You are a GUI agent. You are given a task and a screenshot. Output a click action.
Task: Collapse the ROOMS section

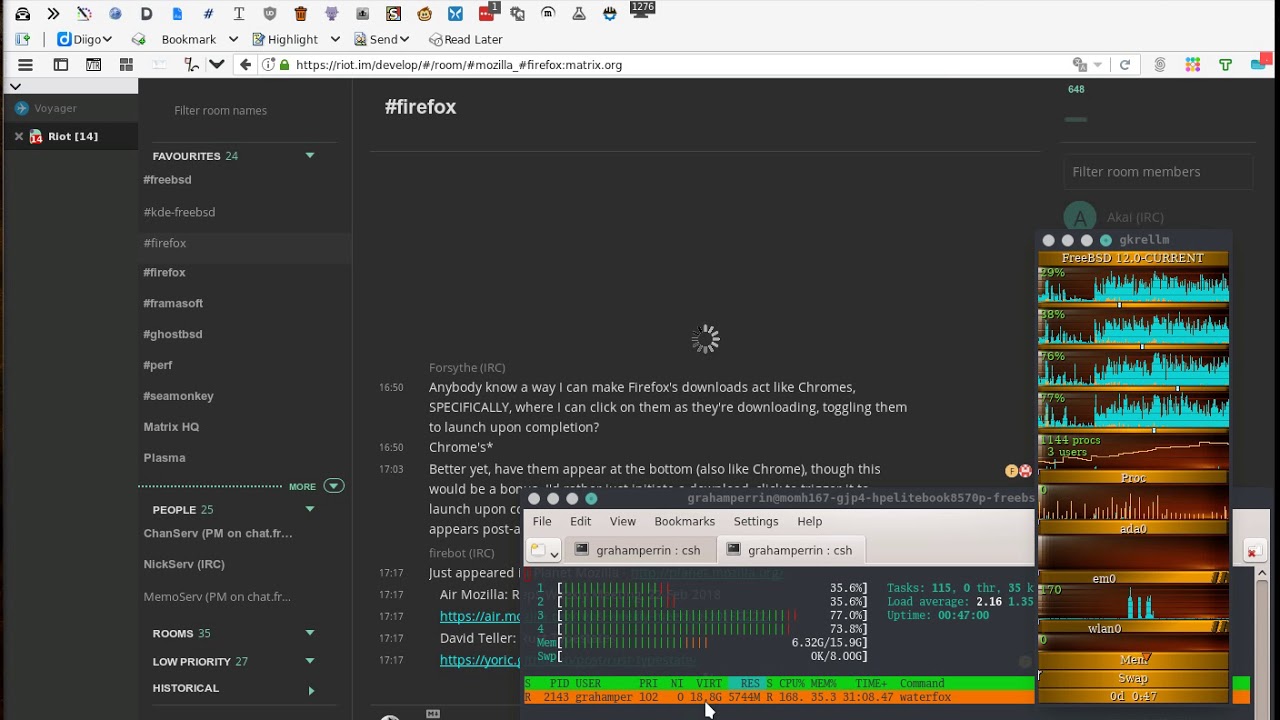tap(310, 633)
